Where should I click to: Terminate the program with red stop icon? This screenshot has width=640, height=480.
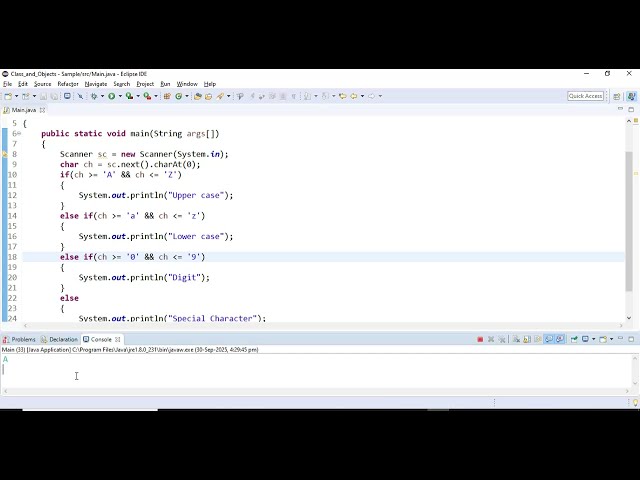(x=480, y=340)
